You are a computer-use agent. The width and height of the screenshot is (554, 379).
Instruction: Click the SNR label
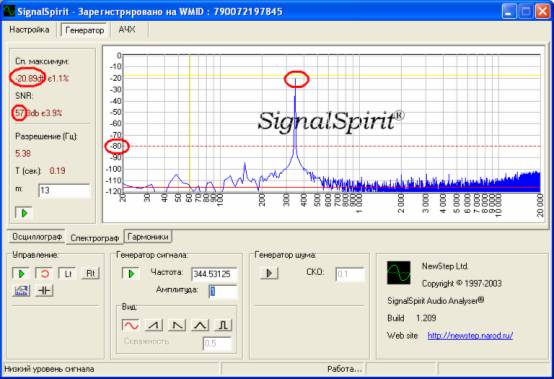pyautogui.click(x=24, y=96)
